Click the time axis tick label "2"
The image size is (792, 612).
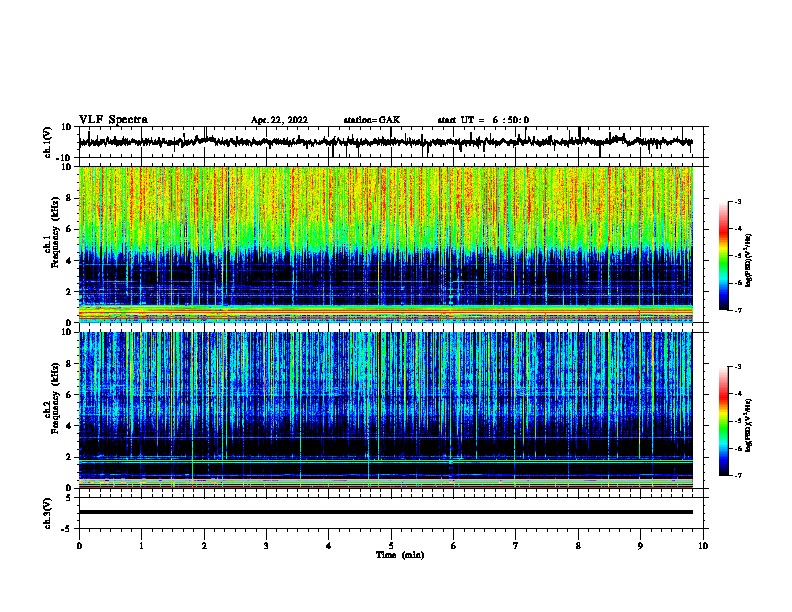[204, 546]
